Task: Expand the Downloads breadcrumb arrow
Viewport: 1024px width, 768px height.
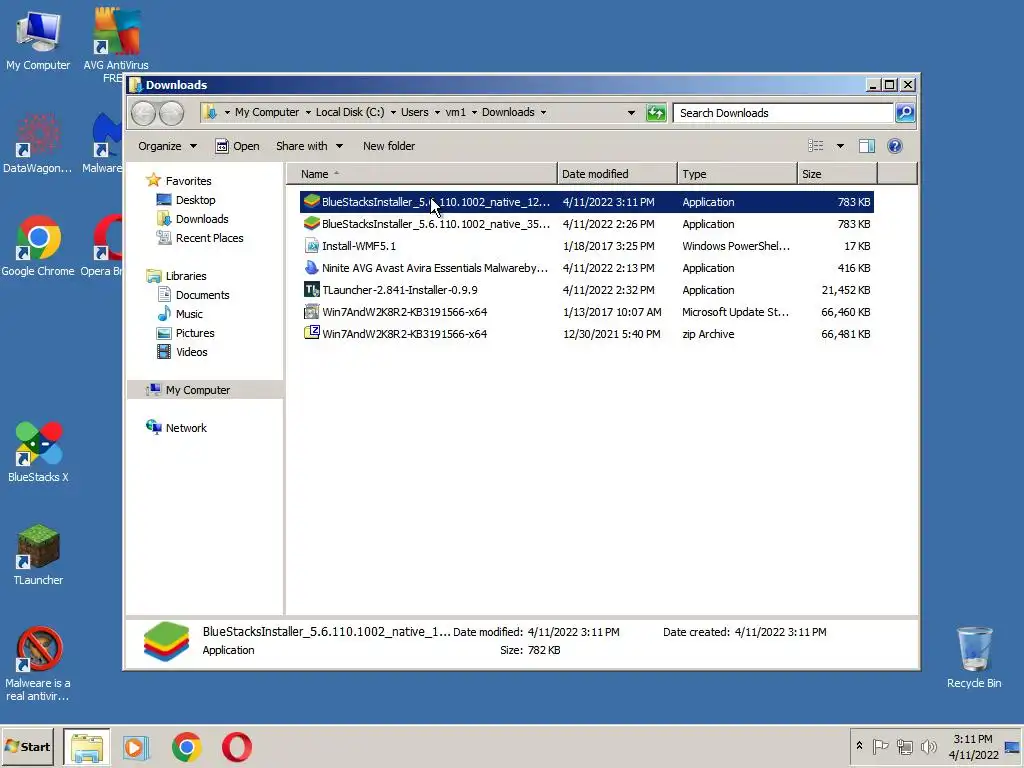Action: pos(543,112)
